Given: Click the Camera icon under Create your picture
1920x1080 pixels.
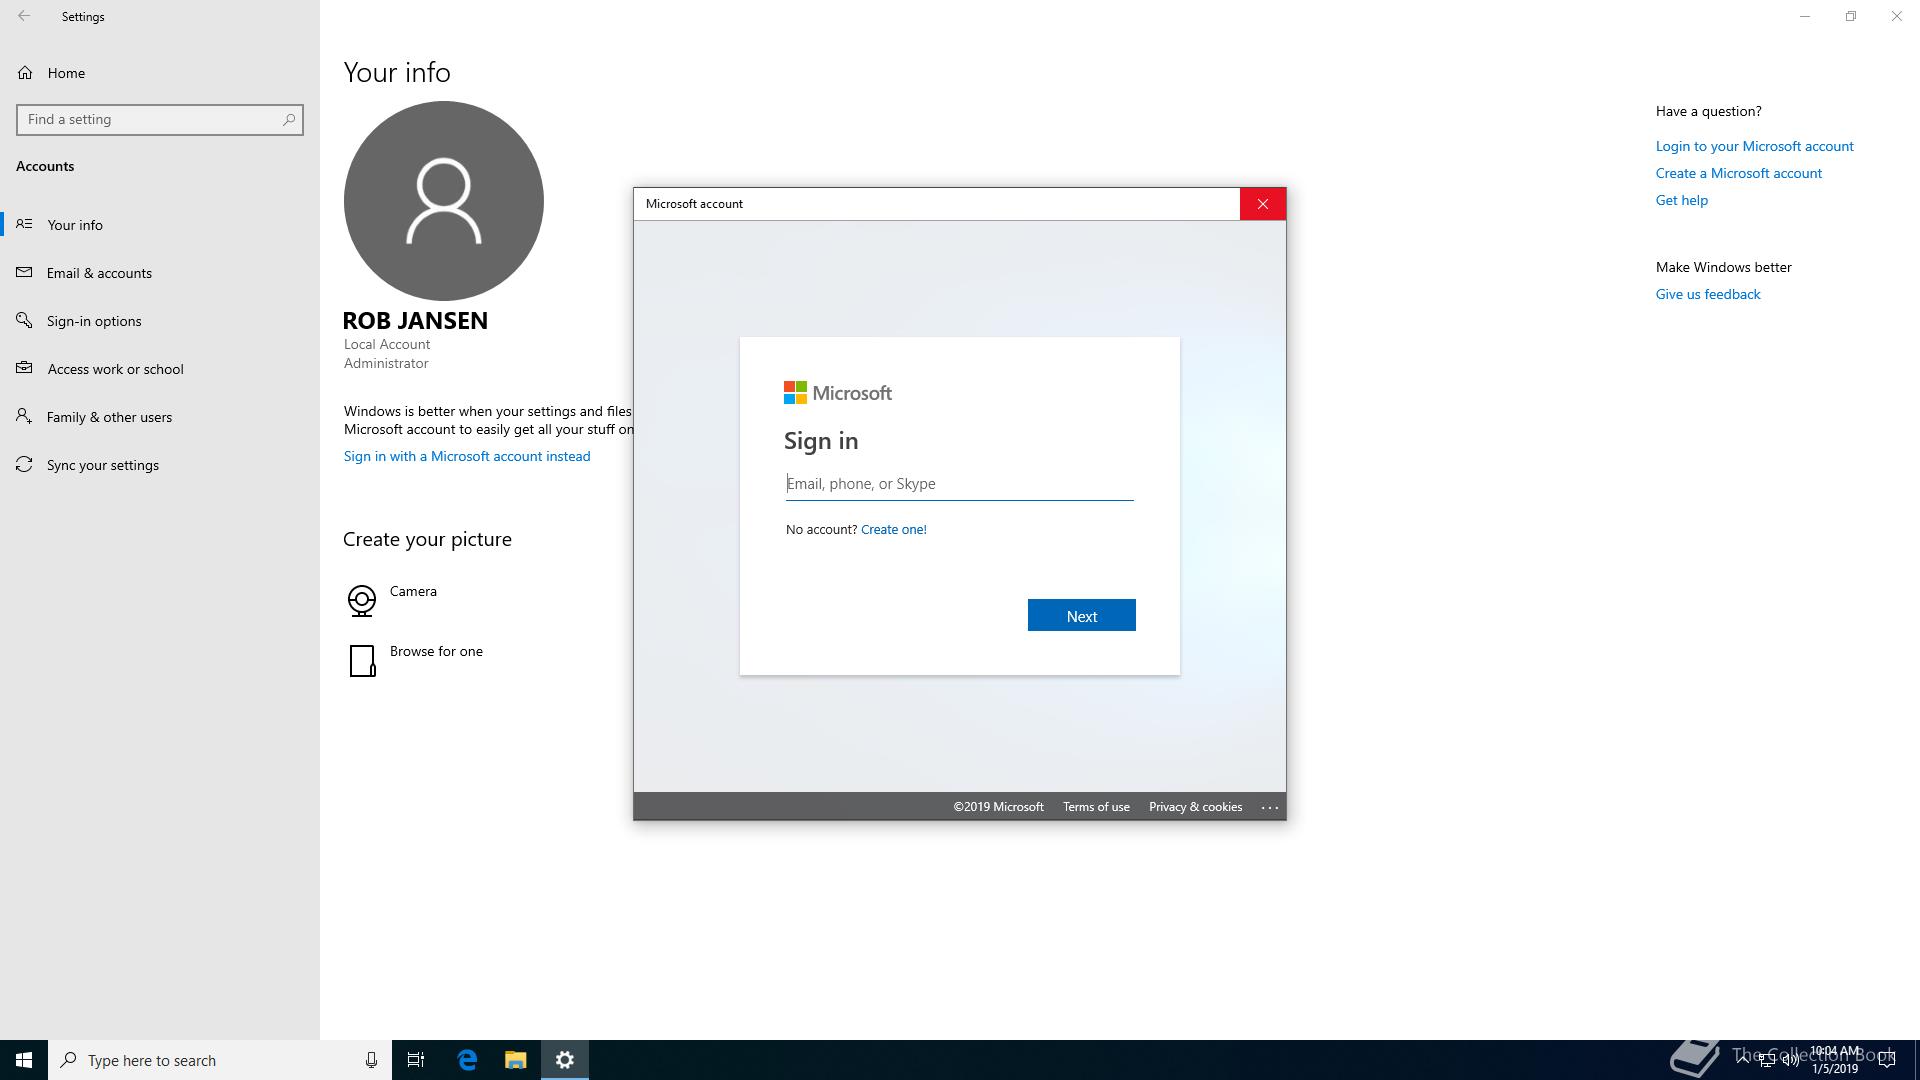Looking at the screenshot, I should coord(362,600).
